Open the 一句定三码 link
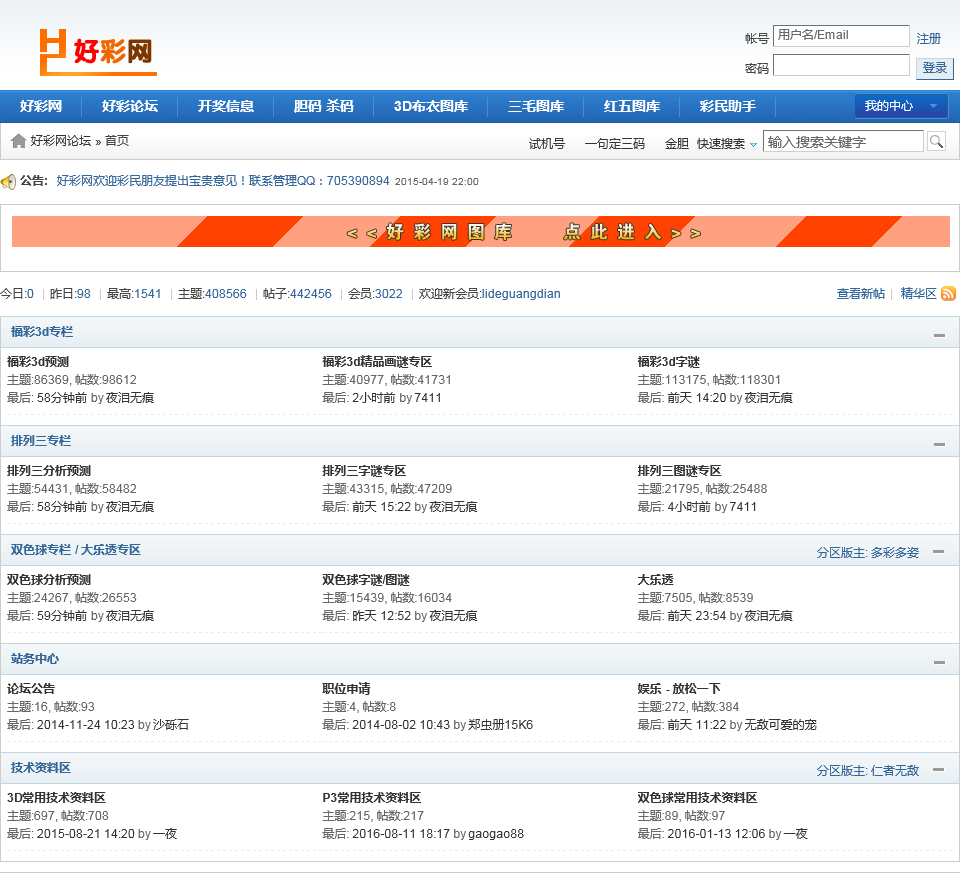The image size is (960, 873). 615,143
